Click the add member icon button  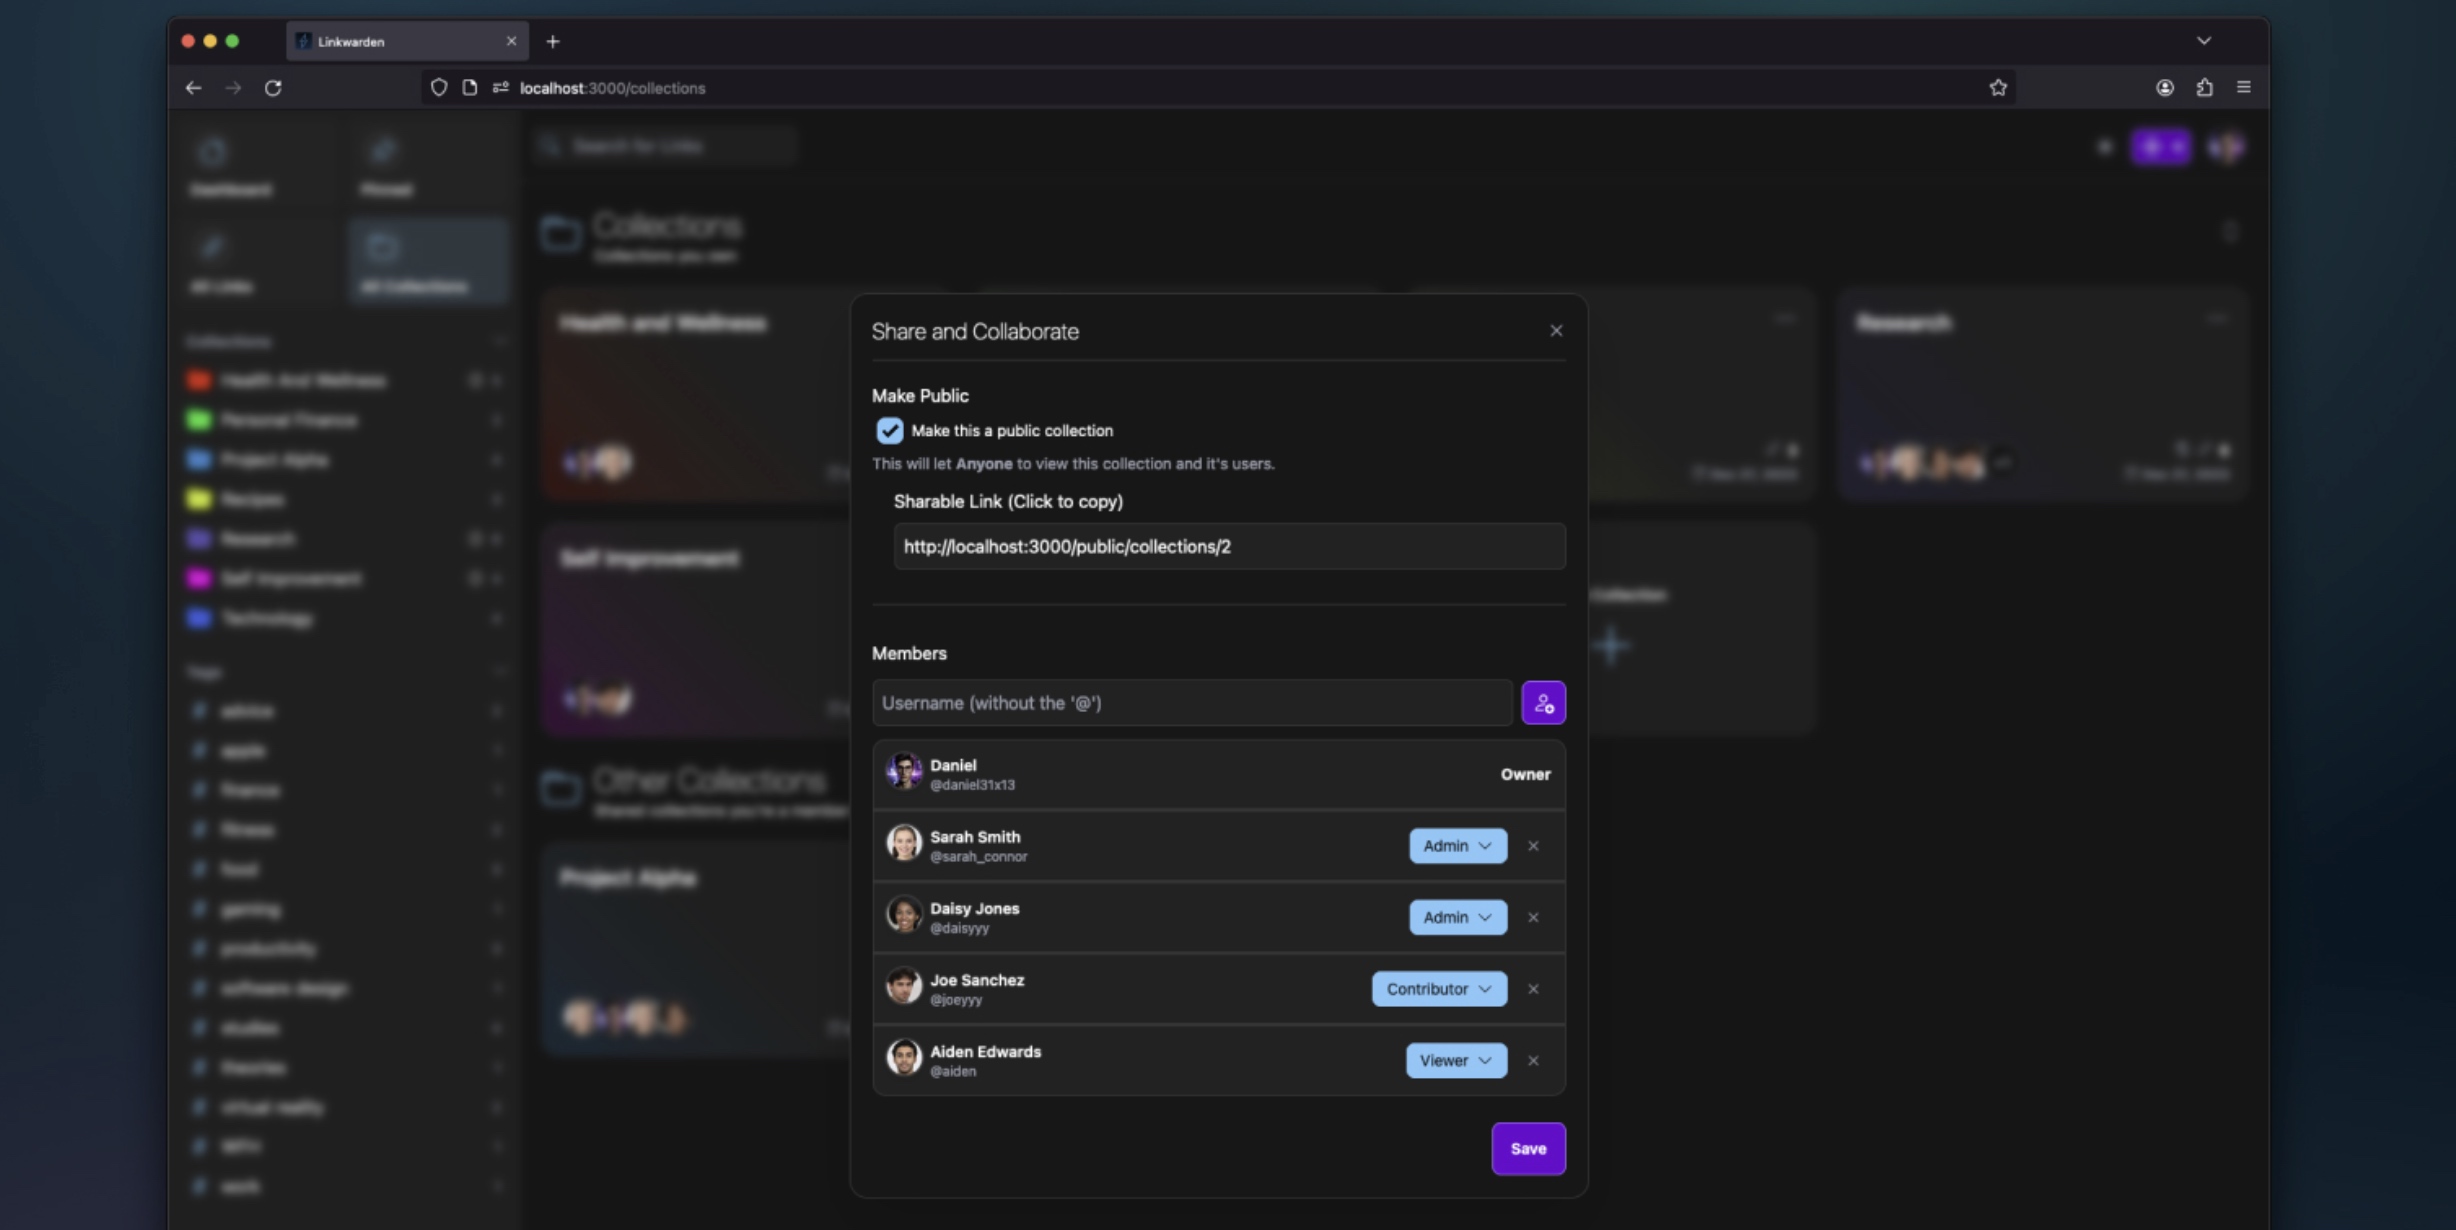click(x=1543, y=703)
